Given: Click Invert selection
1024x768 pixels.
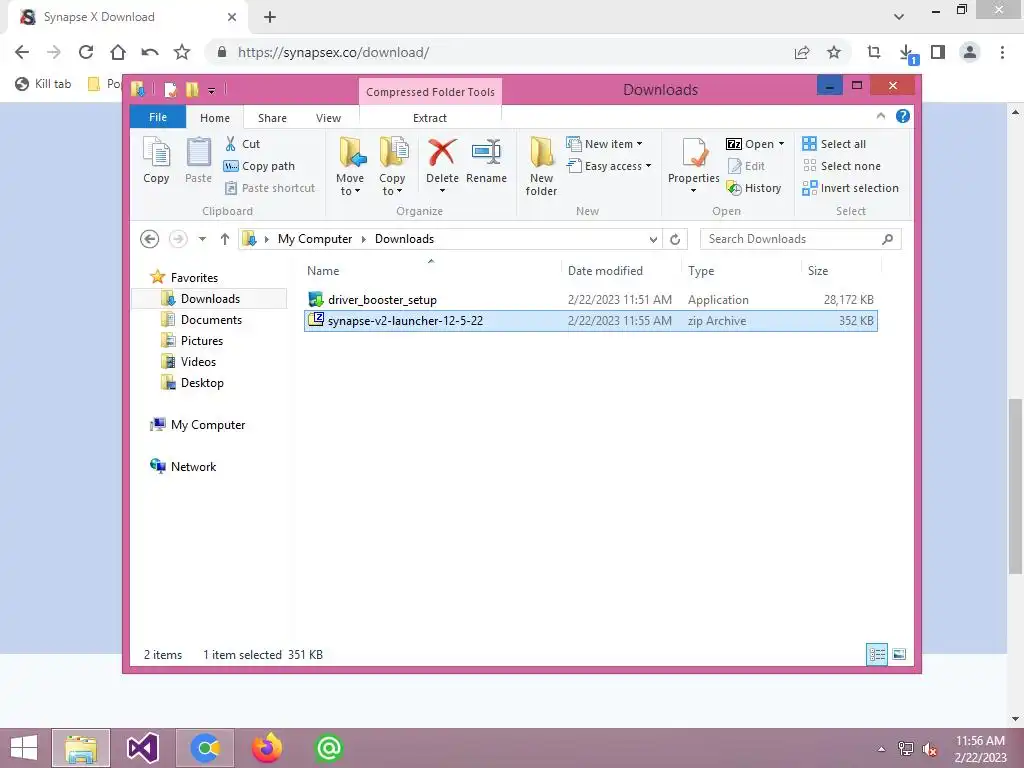Looking at the screenshot, I should click(x=850, y=188).
